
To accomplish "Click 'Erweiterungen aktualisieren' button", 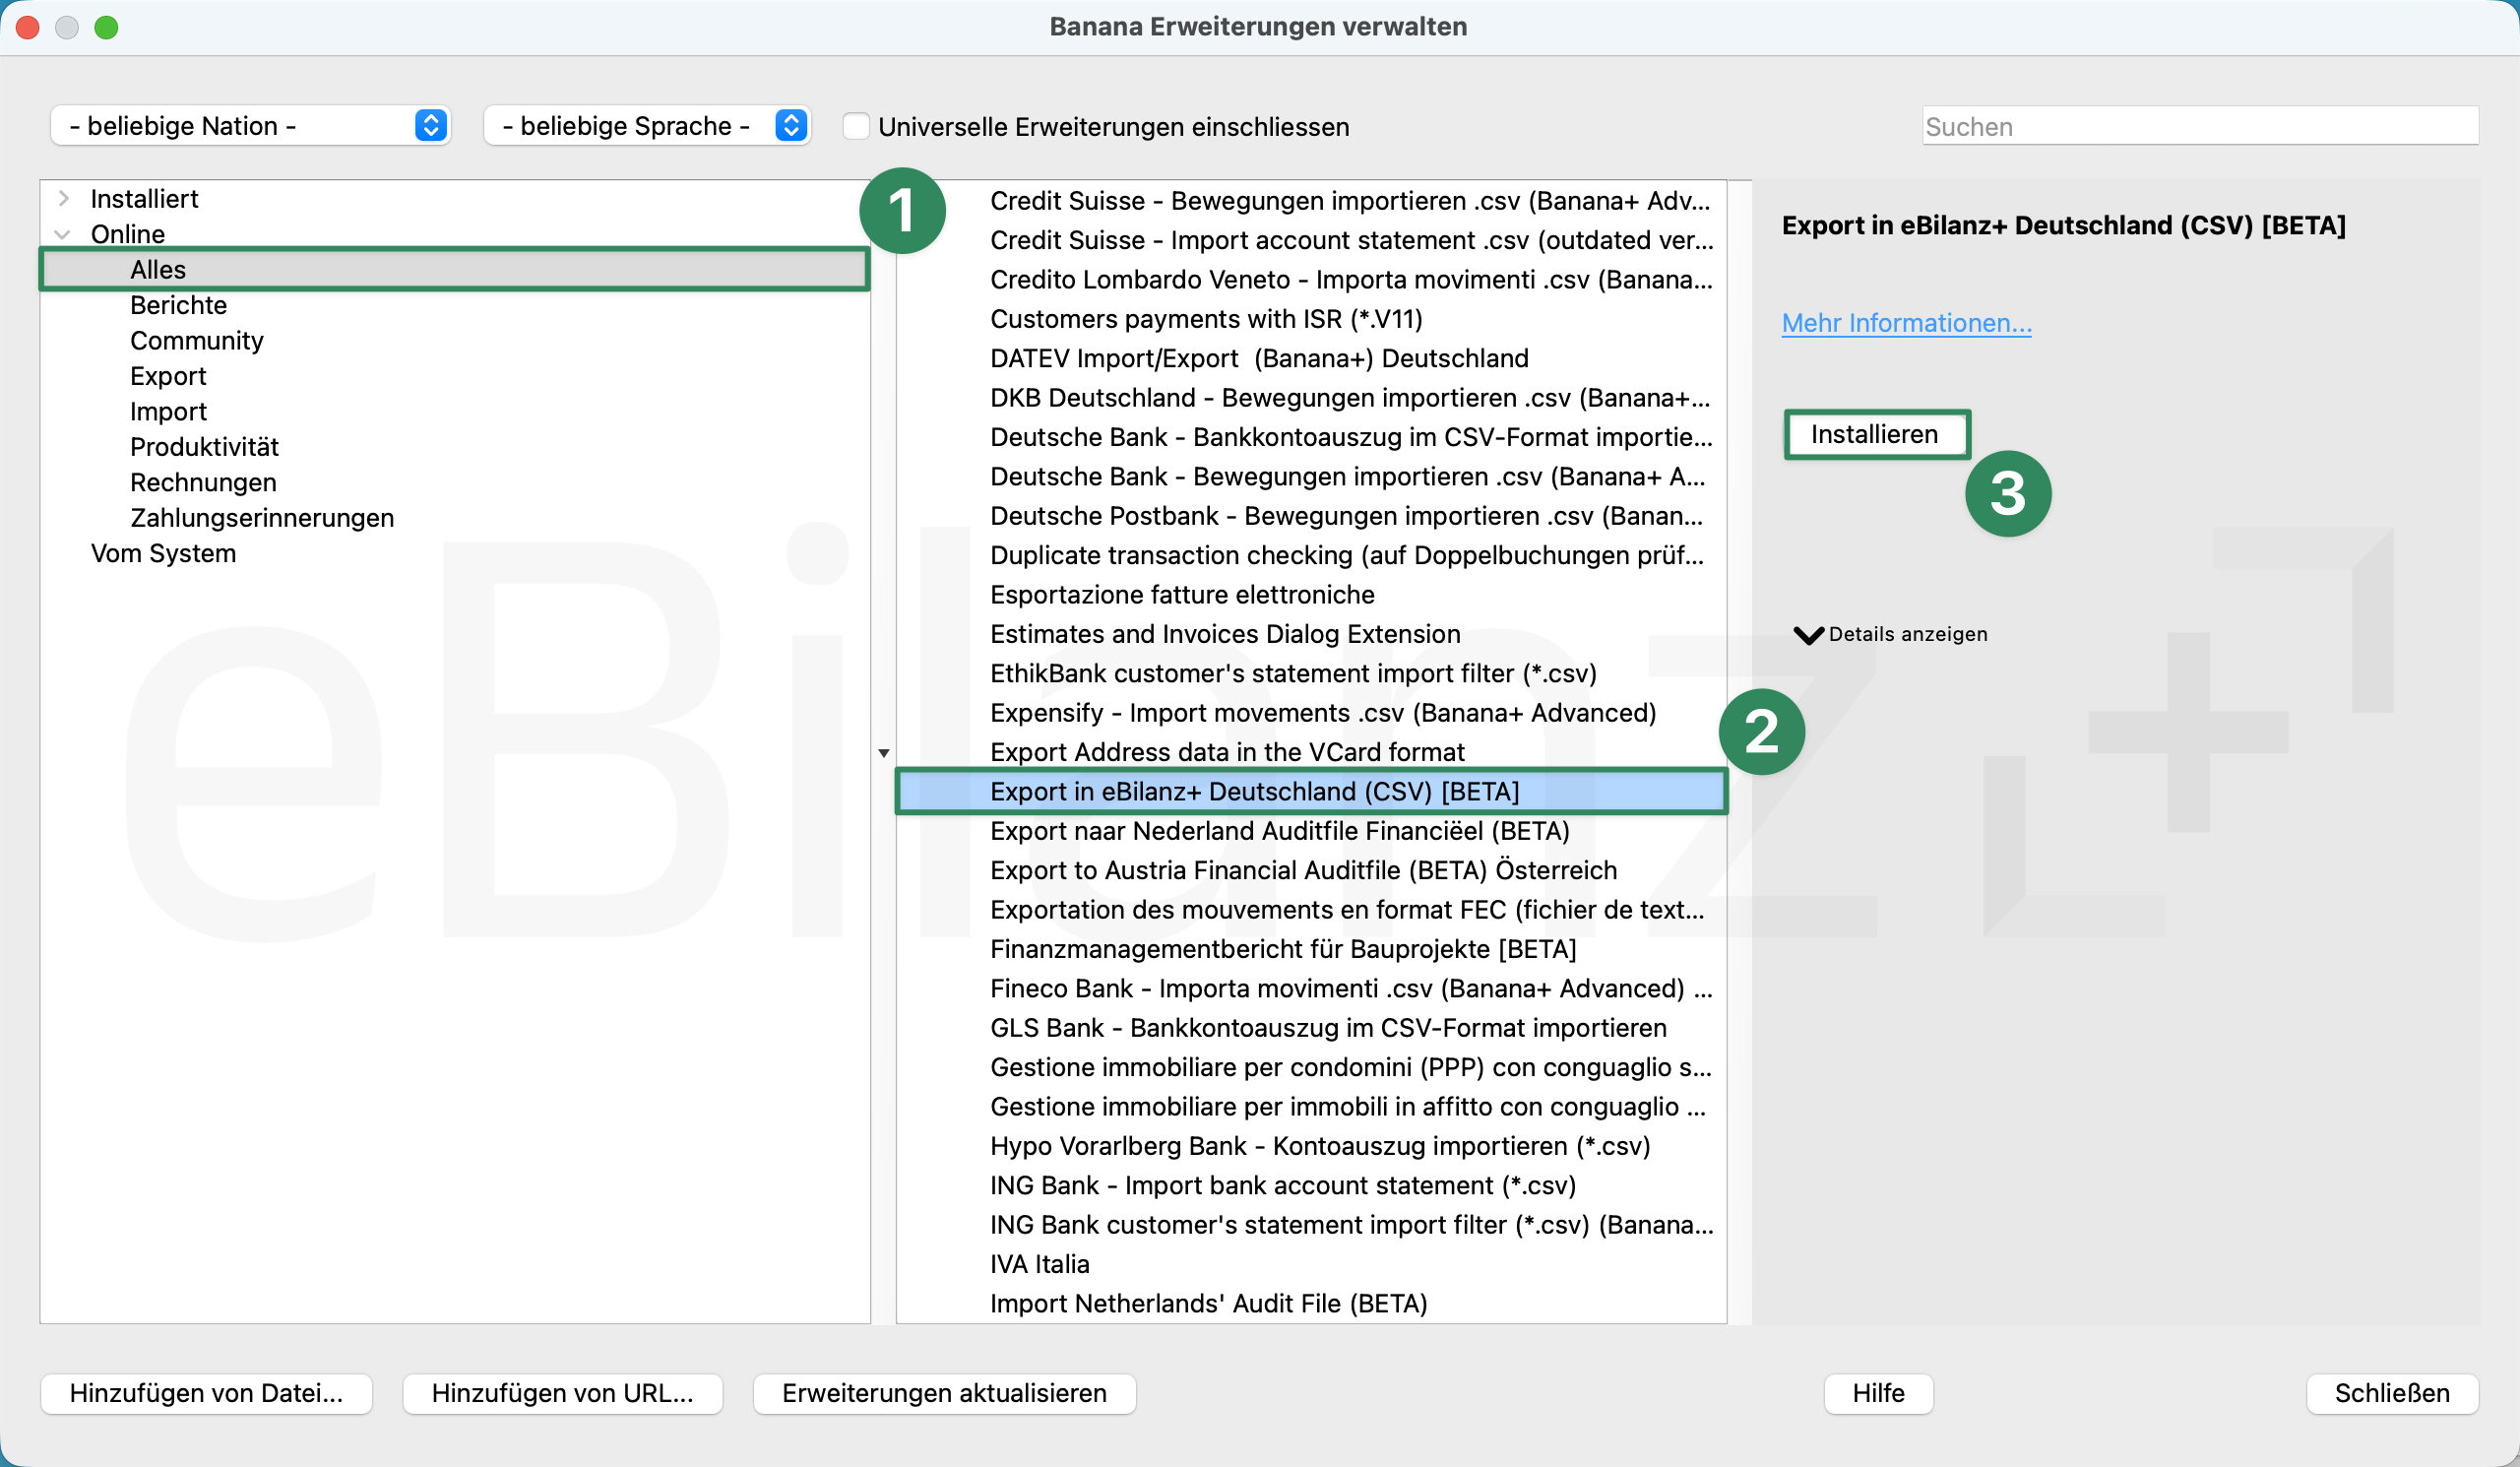I will click(944, 1393).
